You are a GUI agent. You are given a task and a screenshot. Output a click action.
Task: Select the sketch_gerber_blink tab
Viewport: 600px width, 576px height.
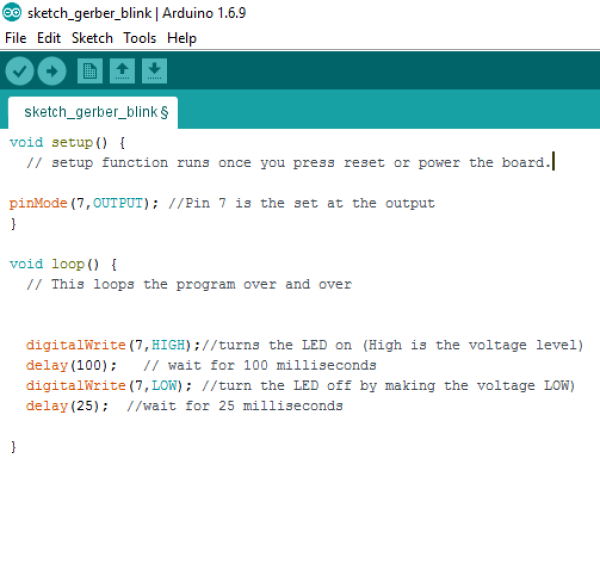coord(93,113)
